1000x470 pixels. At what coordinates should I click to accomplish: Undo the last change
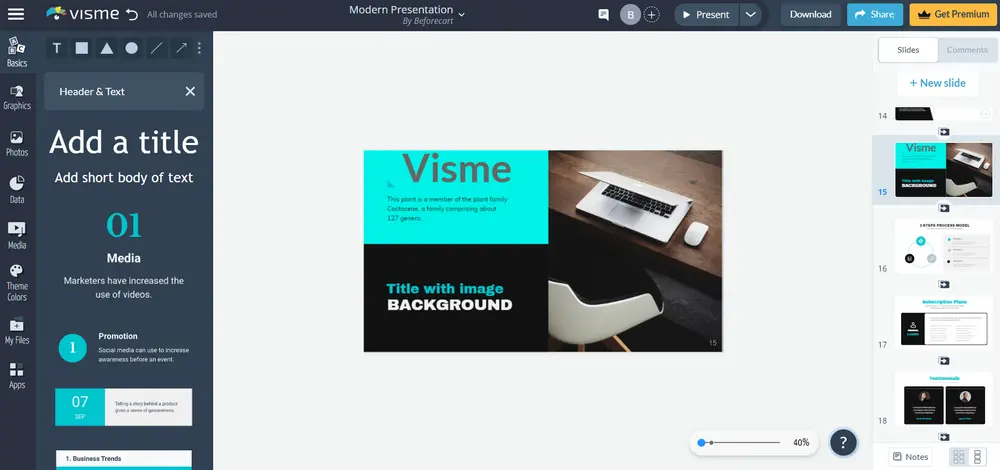(132, 15)
